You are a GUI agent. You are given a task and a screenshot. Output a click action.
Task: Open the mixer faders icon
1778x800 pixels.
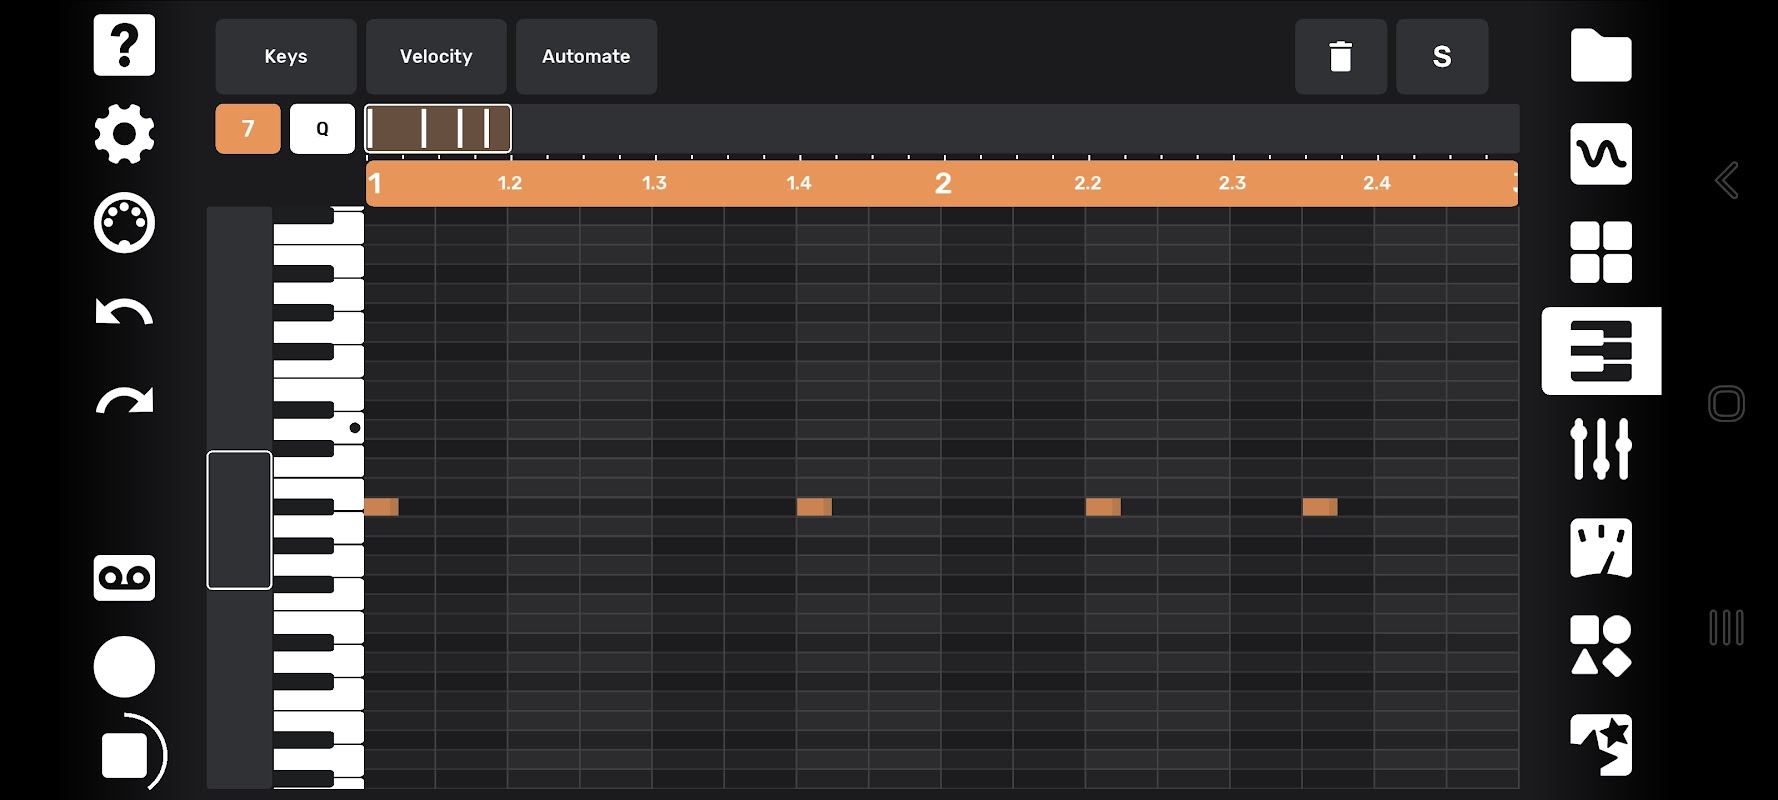(x=1601, y=449)
